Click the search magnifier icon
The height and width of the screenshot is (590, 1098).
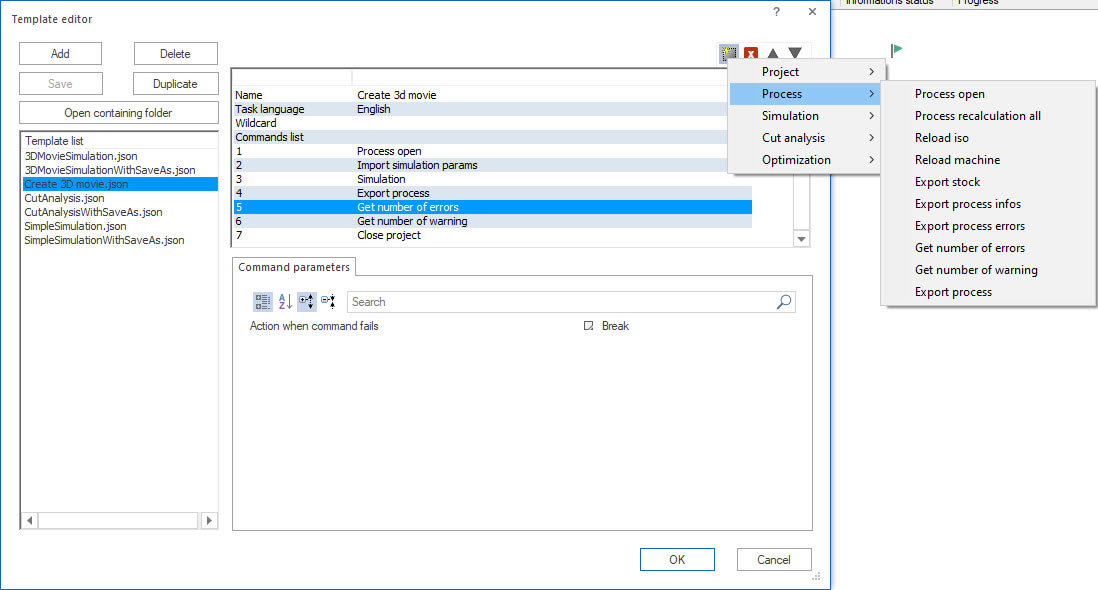(x=784, y=301)
